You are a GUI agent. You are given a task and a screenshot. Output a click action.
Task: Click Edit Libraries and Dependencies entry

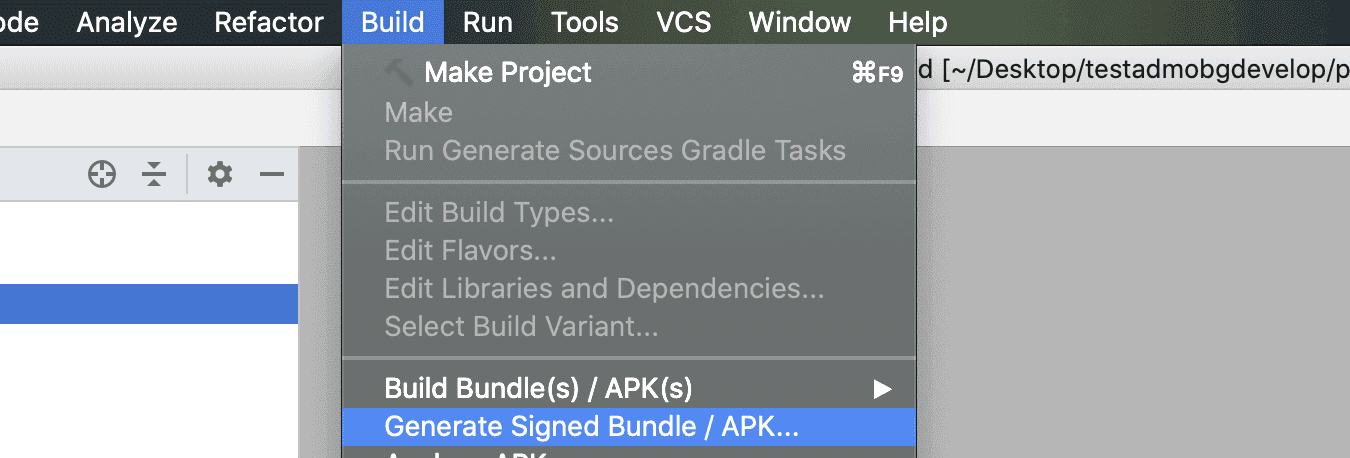point(603,289)
